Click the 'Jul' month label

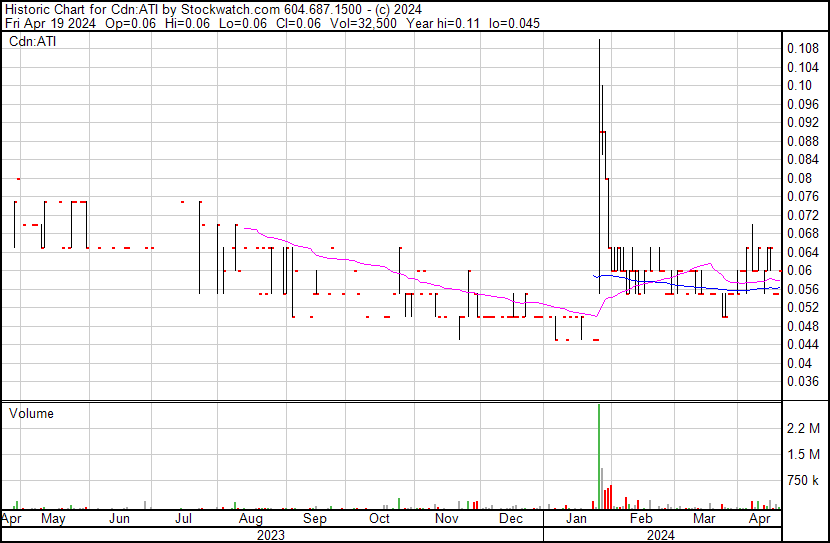(183, 519)
